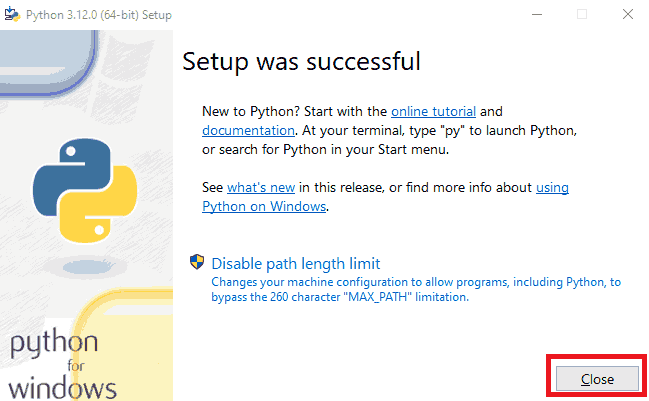
Task: Click the greyed-out maximize button
Action: click(582, 14)
